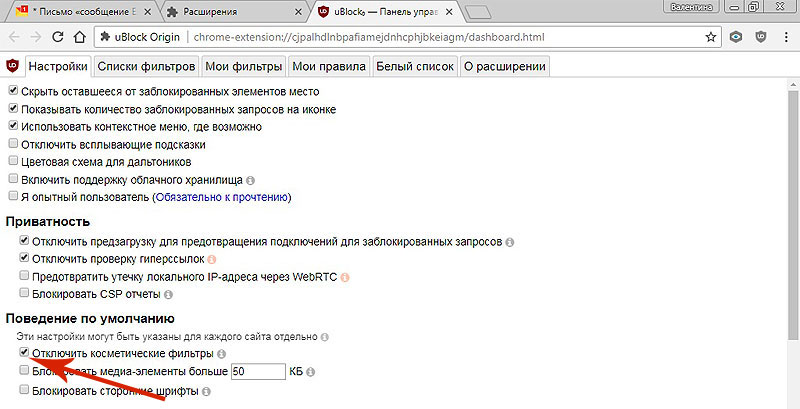Click the uBlock Origin shield toolbar icon
Viewport: 800px width, 409px height.
pyautogui.click(x=761, y=37)
